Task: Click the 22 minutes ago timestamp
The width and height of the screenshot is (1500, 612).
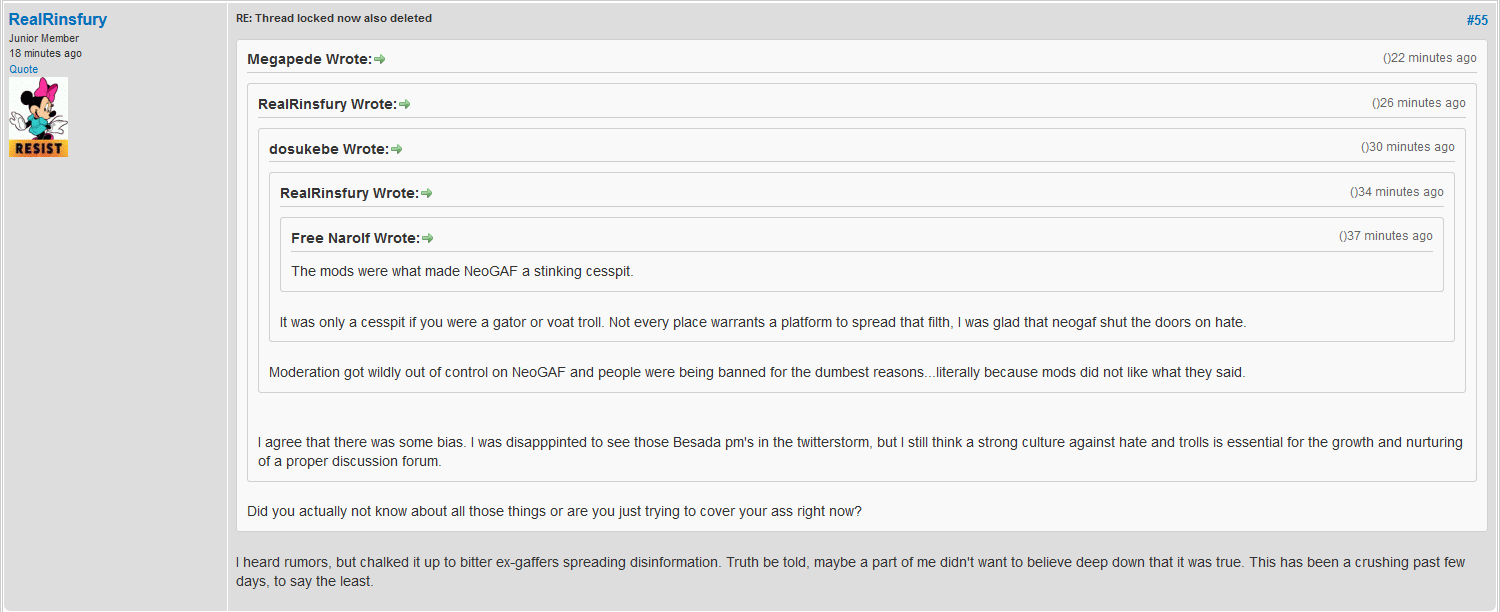Action: (1434, 58)
